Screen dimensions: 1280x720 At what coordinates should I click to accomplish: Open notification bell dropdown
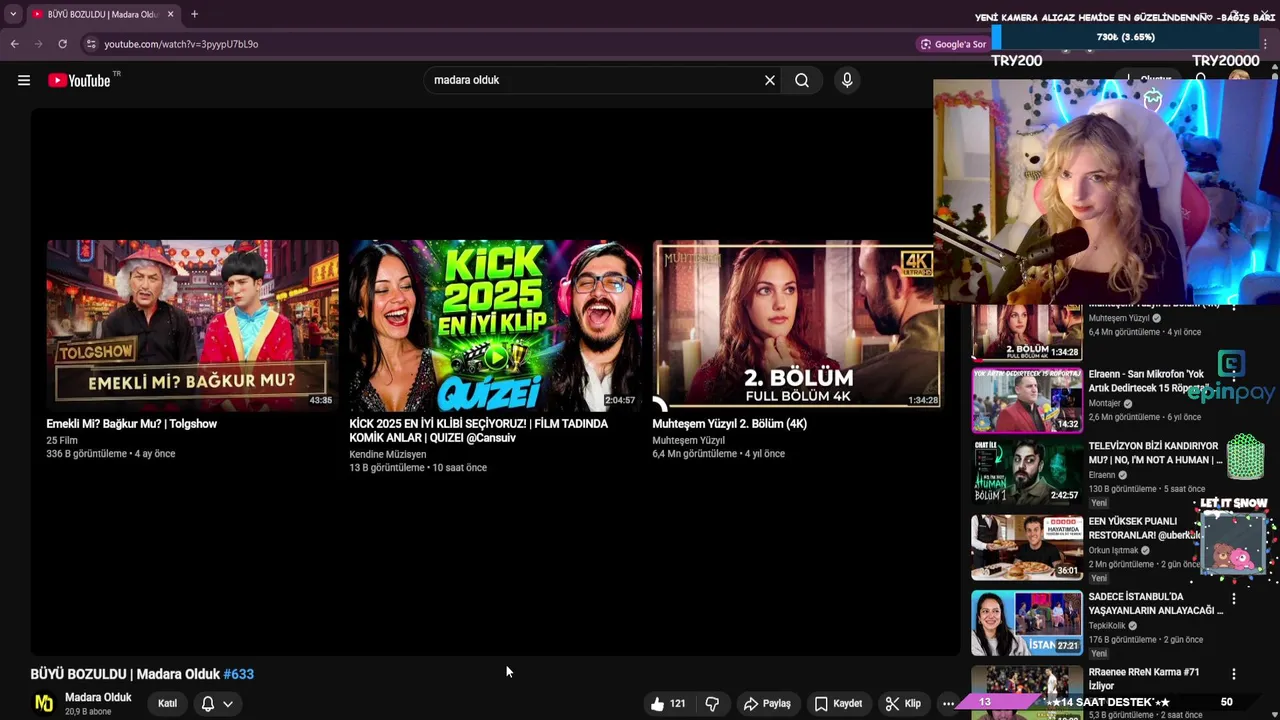(217, 704)
